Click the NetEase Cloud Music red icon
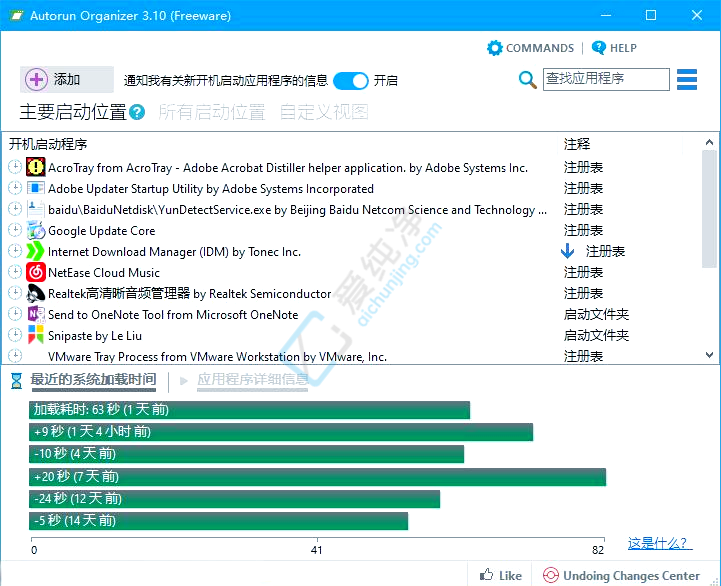 [35, 272]
